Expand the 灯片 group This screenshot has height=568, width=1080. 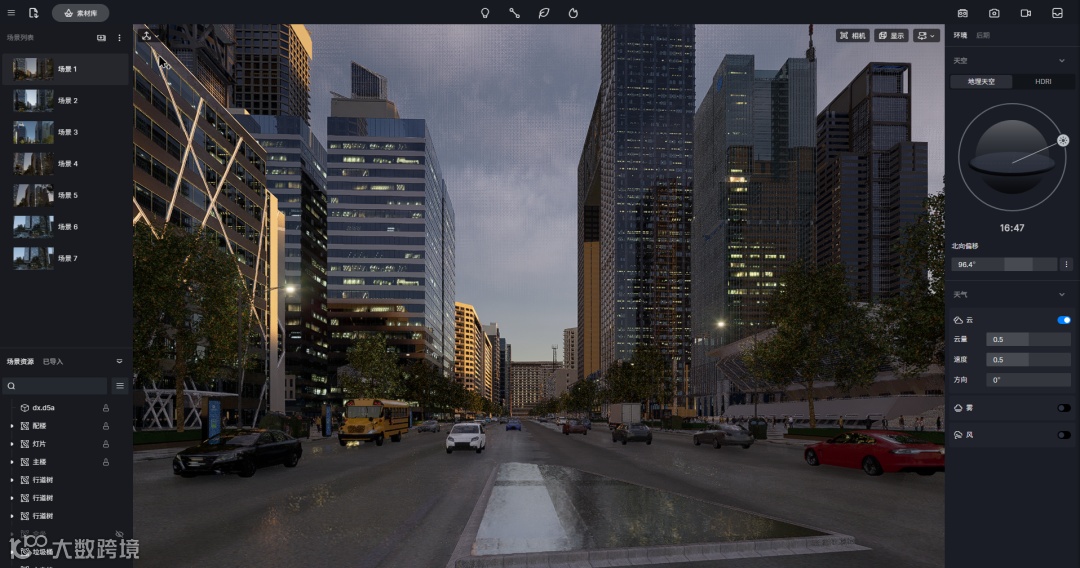pos(12,444)
